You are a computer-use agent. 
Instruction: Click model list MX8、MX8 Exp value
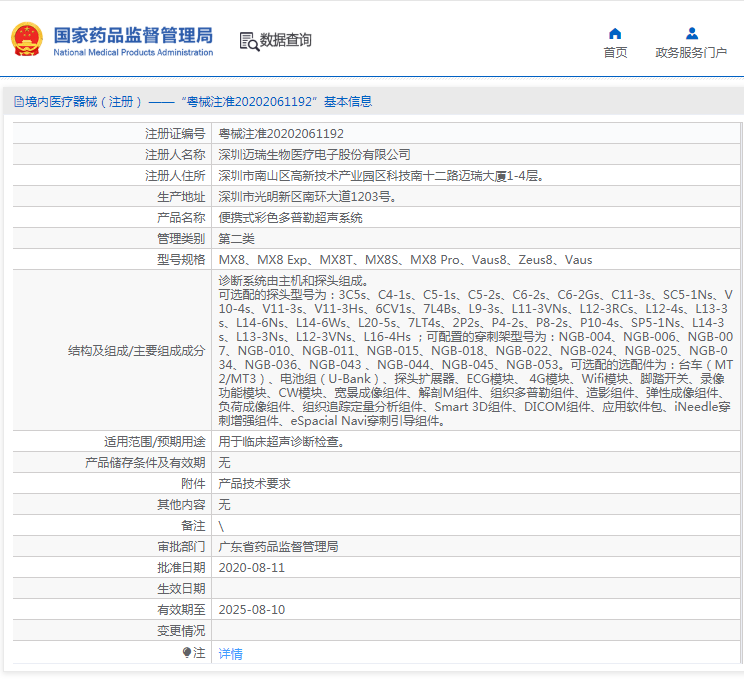(405, 260)
